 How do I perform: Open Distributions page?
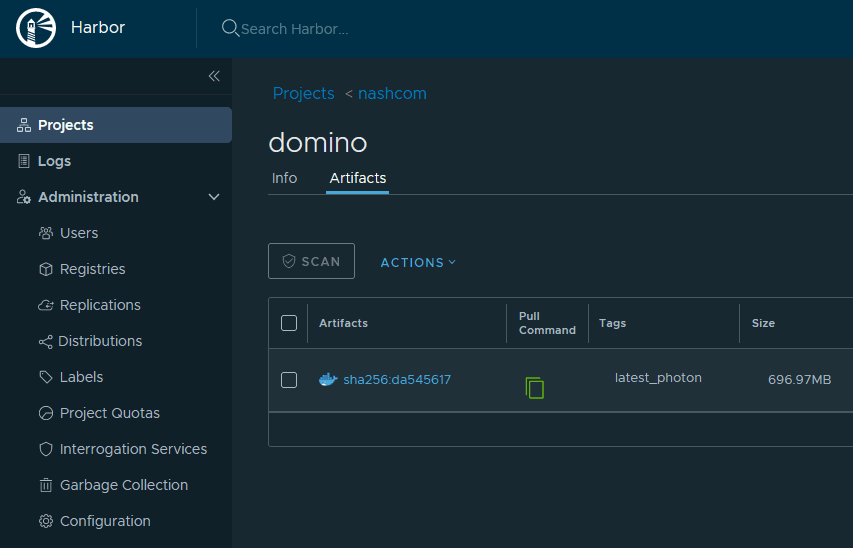[x=100, y=341]
